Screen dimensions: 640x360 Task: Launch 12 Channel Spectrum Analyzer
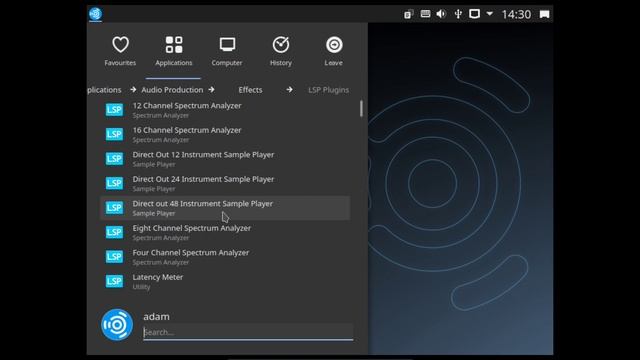225,110
